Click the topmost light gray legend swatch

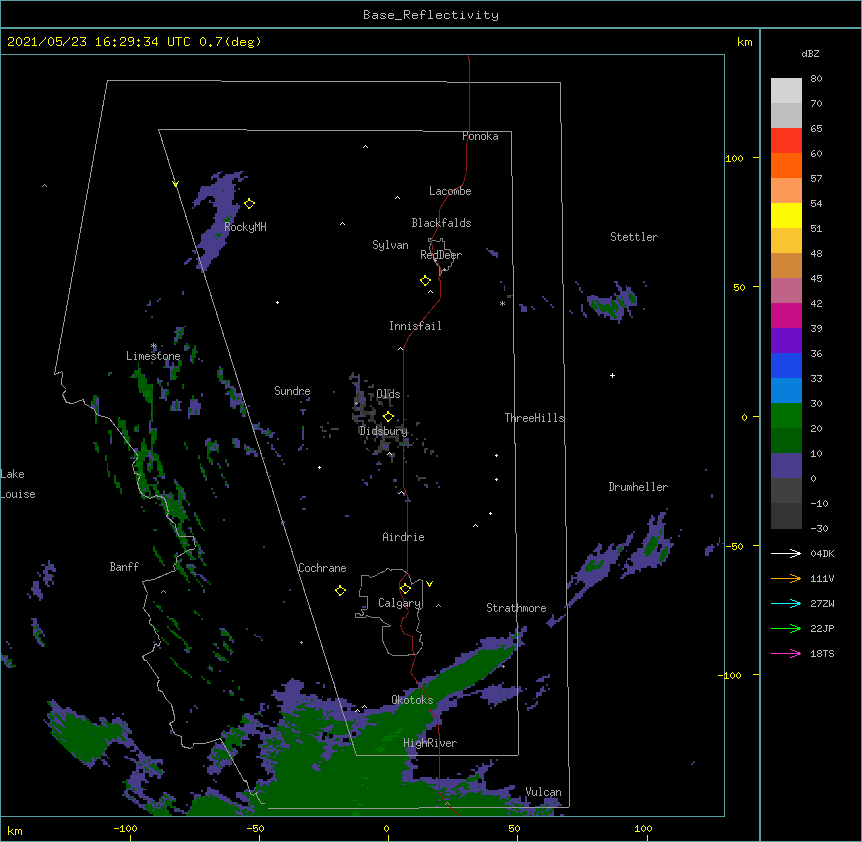(x=786, y=91)
